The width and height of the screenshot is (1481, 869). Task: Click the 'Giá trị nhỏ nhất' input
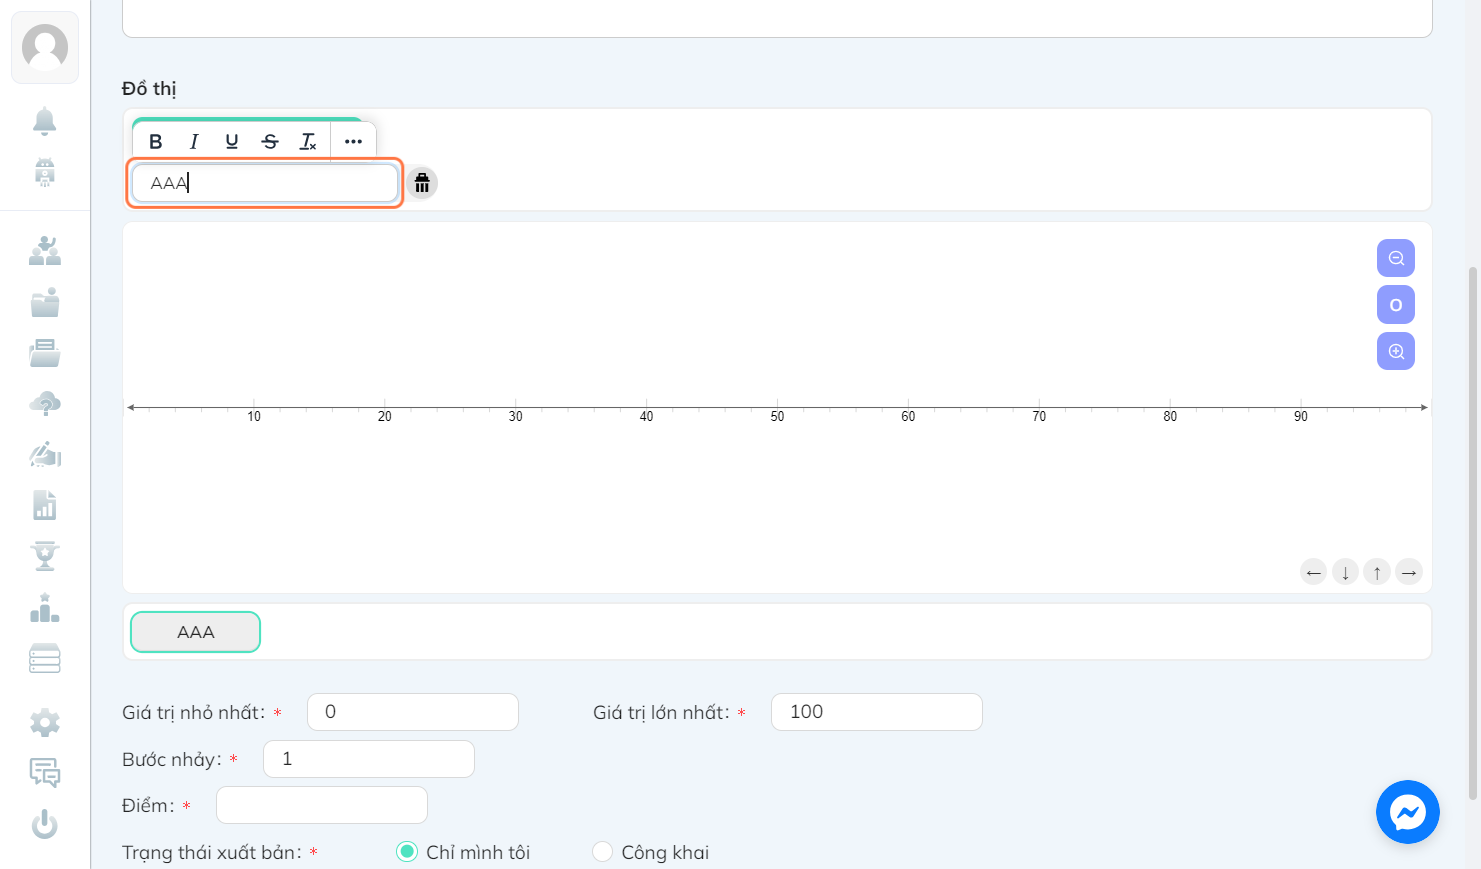click(x=413, y=712)
